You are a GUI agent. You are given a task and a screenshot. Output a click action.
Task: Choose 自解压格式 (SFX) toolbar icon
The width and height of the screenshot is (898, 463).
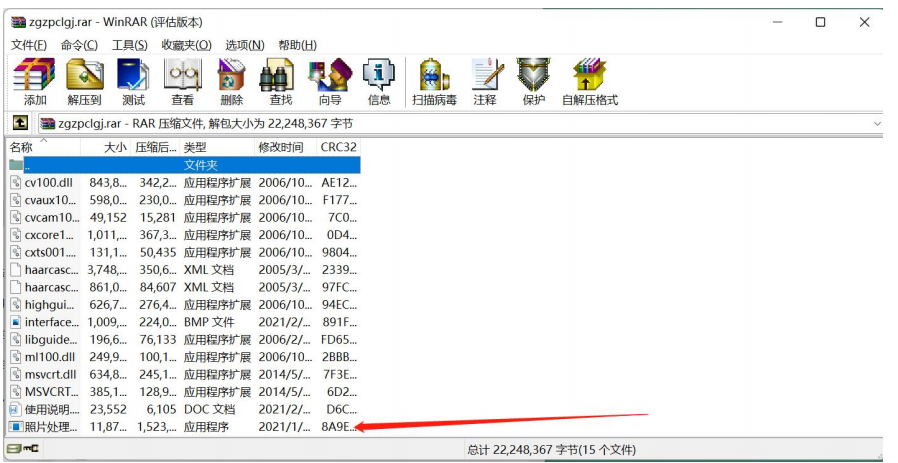(x=589, y=81)
